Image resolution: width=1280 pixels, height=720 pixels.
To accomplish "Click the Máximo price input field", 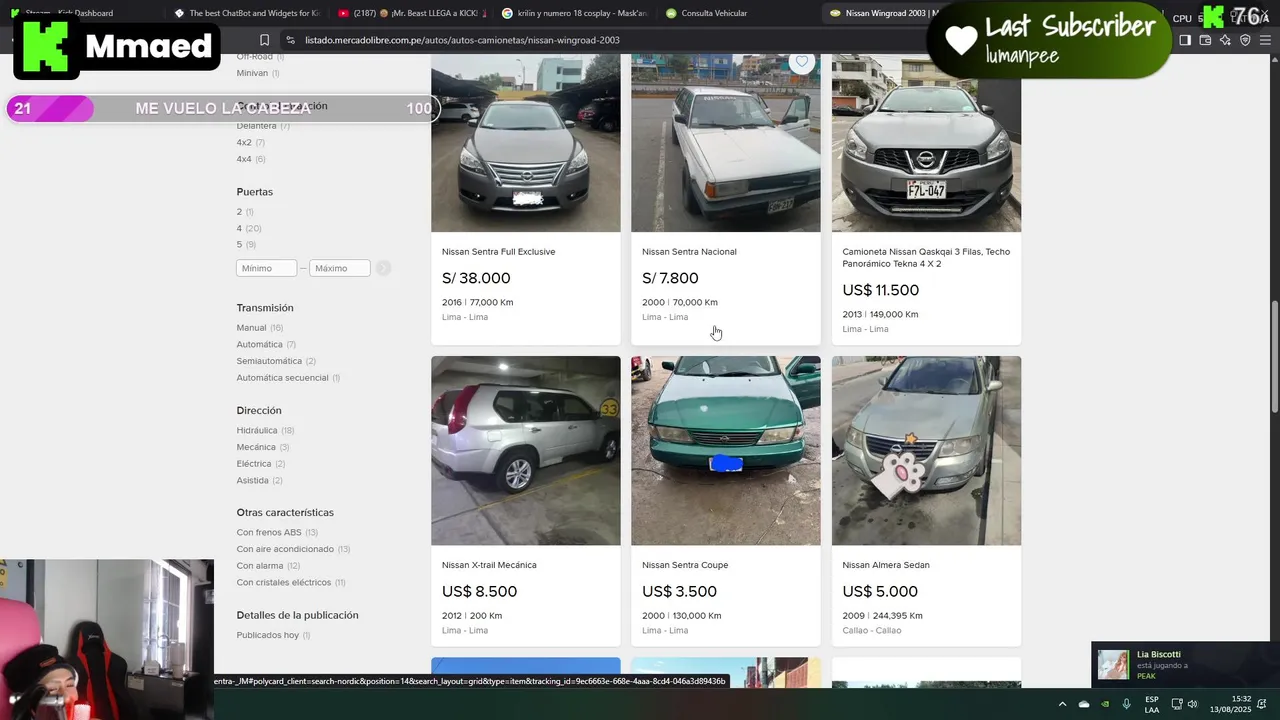I will [x=340, y=268].
